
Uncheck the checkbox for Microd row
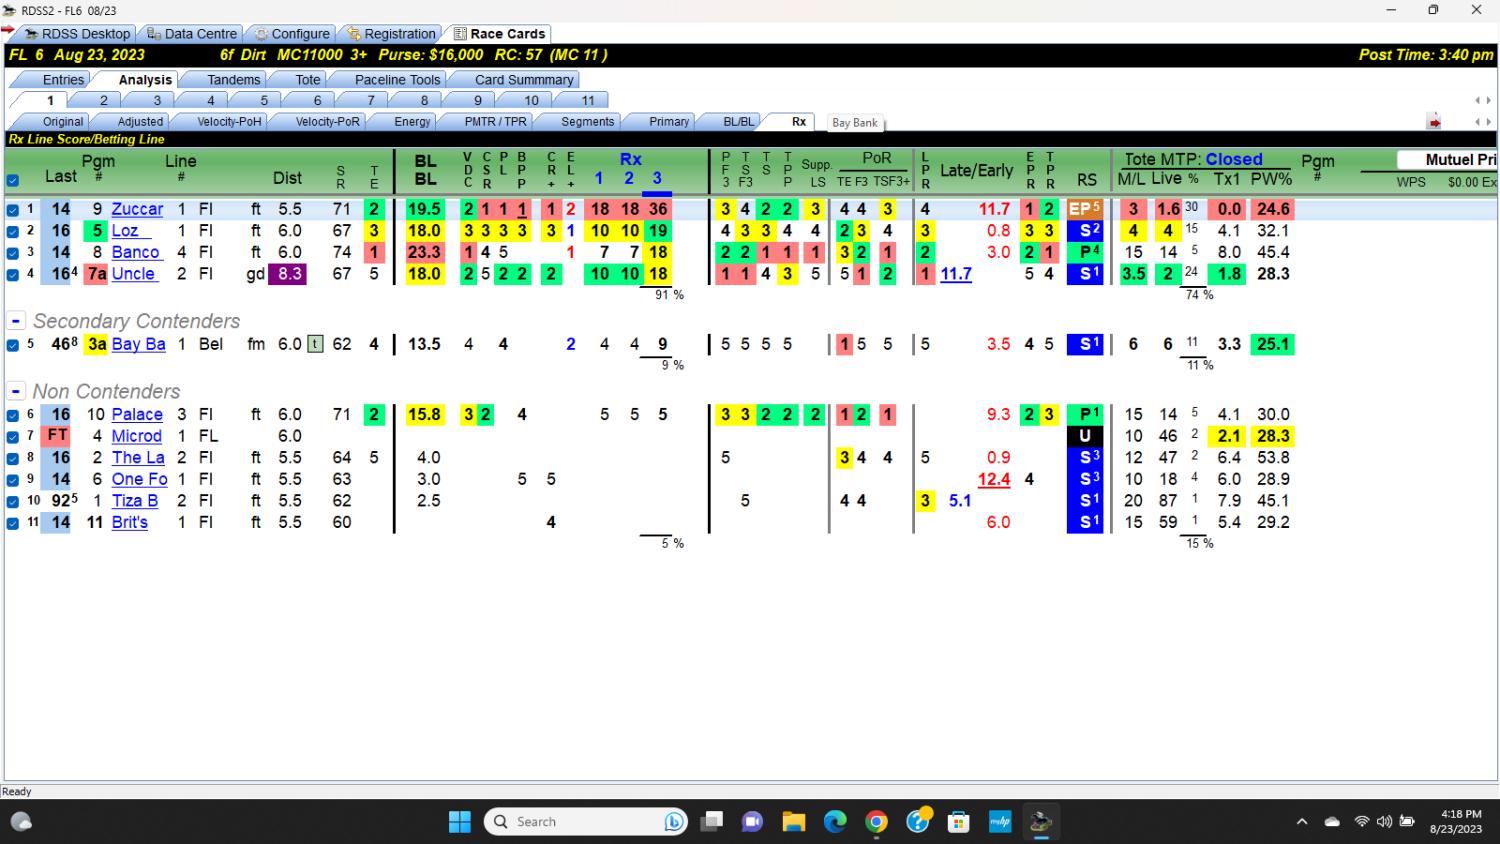pos(13,437)
